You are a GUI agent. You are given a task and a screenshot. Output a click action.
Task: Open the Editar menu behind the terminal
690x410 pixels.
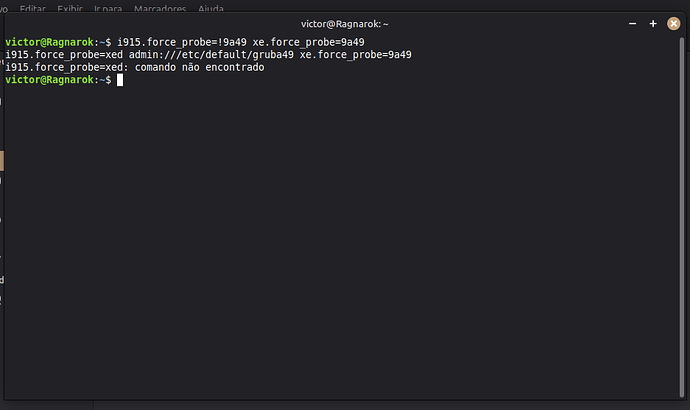33,8
